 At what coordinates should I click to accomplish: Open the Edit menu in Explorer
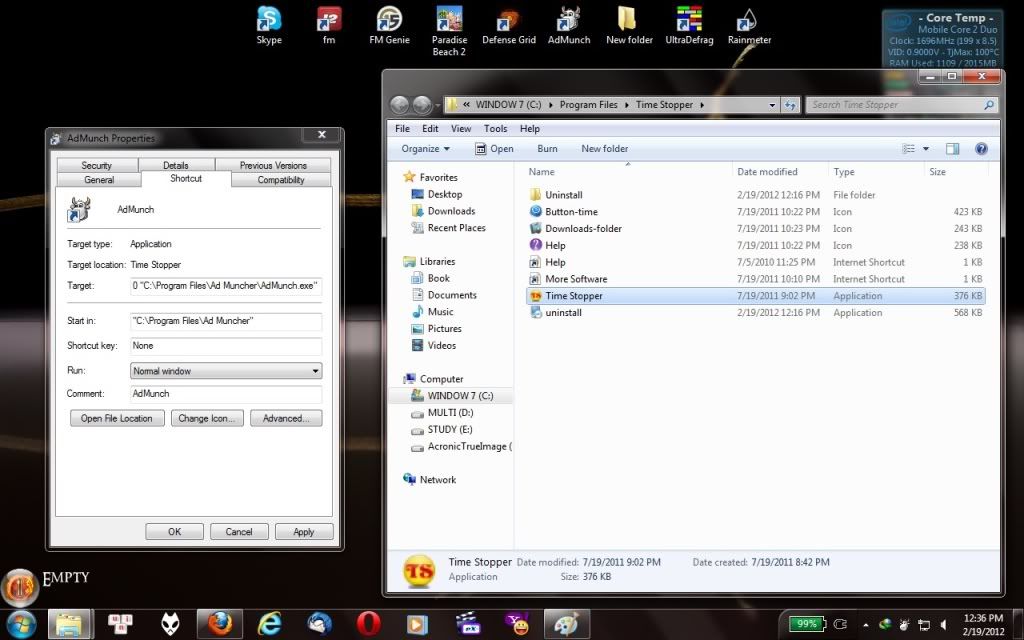coord(430,129)
